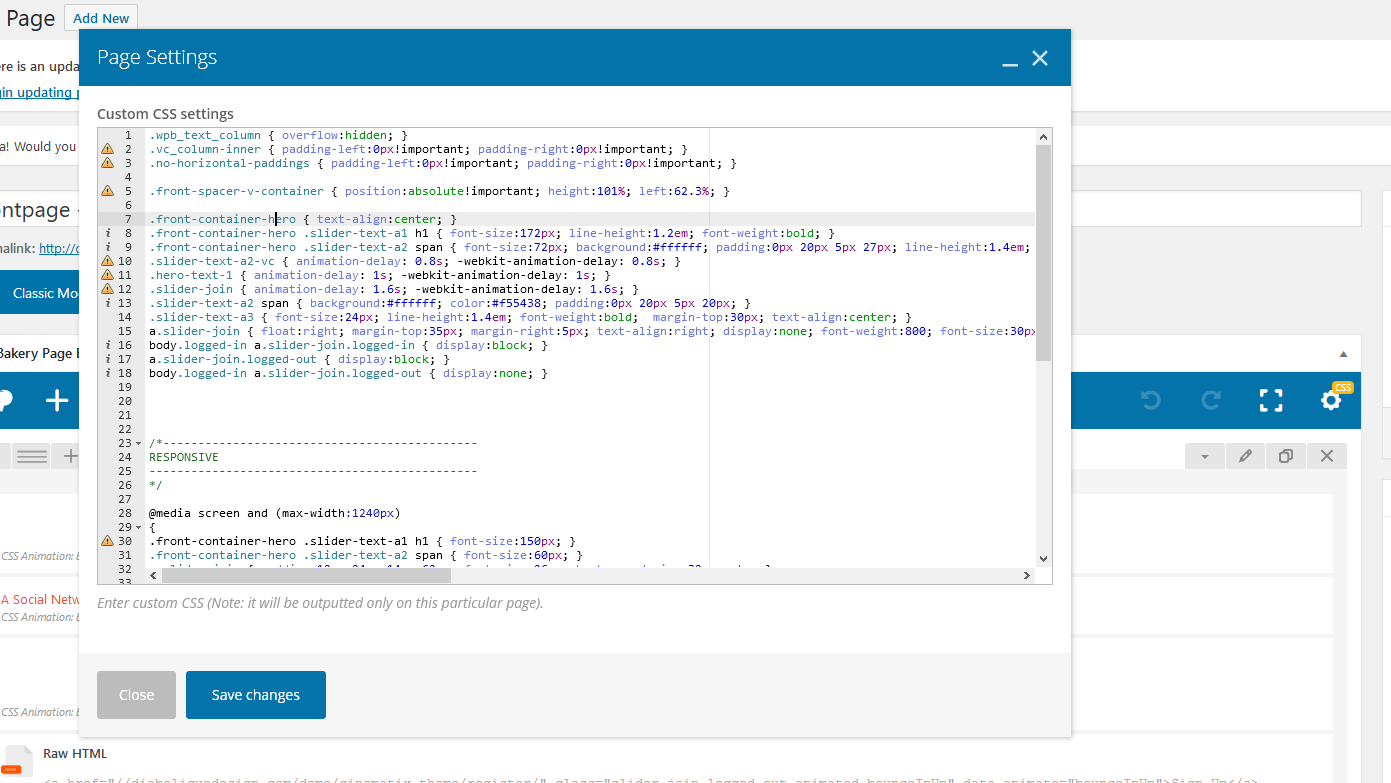Click the WPBakery add element plus icon
Viewport: 1391px width, 783px height.
click(57, 401)
